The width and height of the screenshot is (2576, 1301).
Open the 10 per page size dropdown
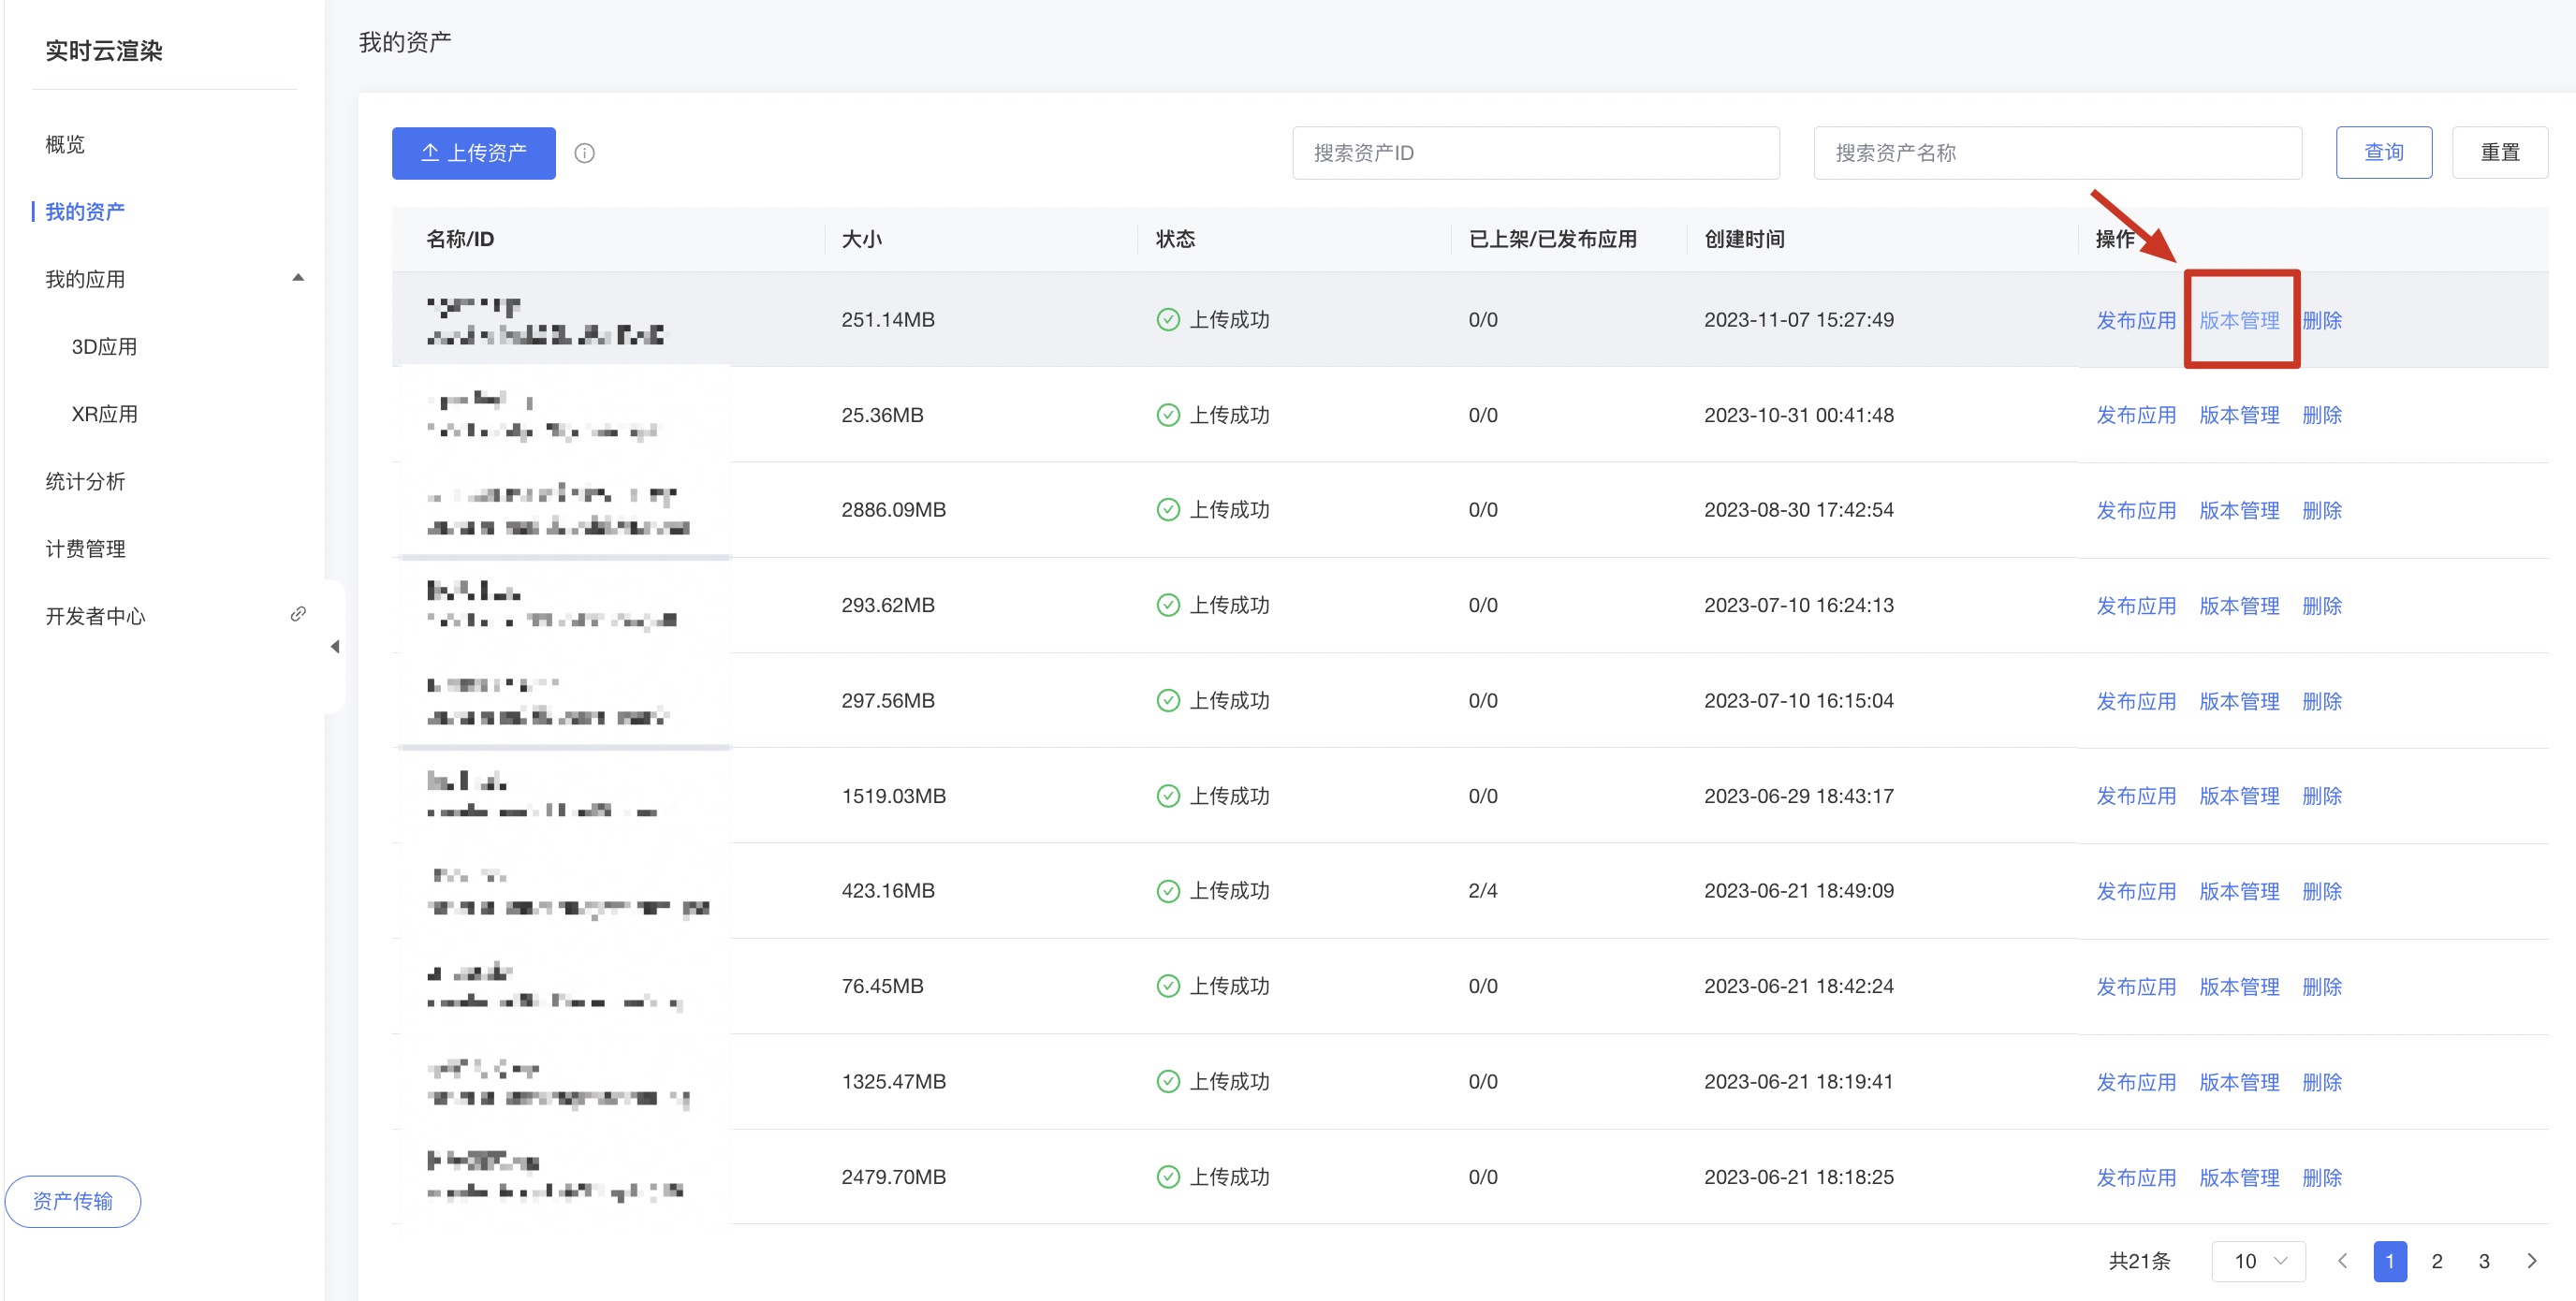[x=2259, y=1261]
